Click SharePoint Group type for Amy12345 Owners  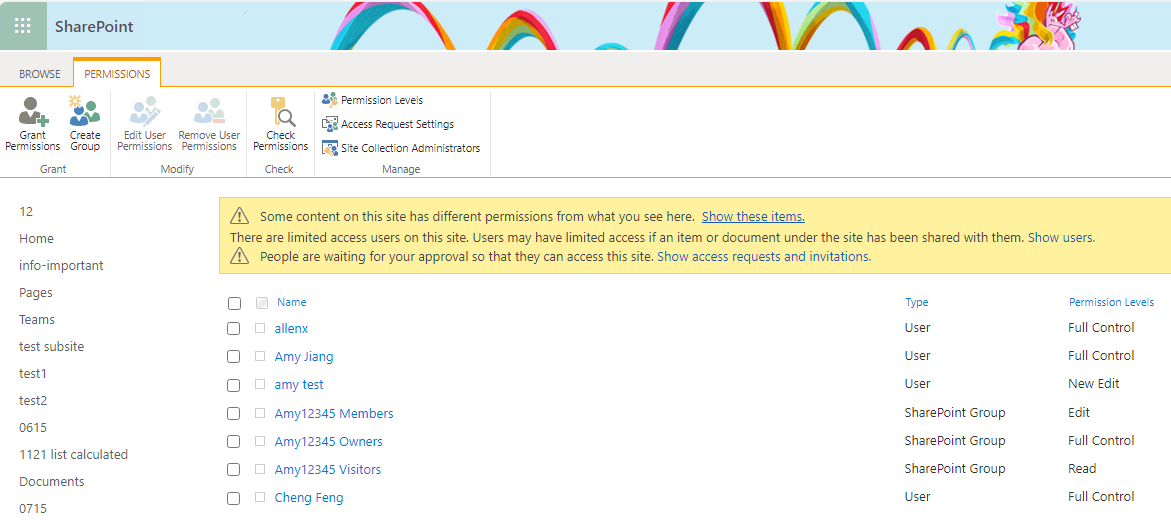click(955, 441)
